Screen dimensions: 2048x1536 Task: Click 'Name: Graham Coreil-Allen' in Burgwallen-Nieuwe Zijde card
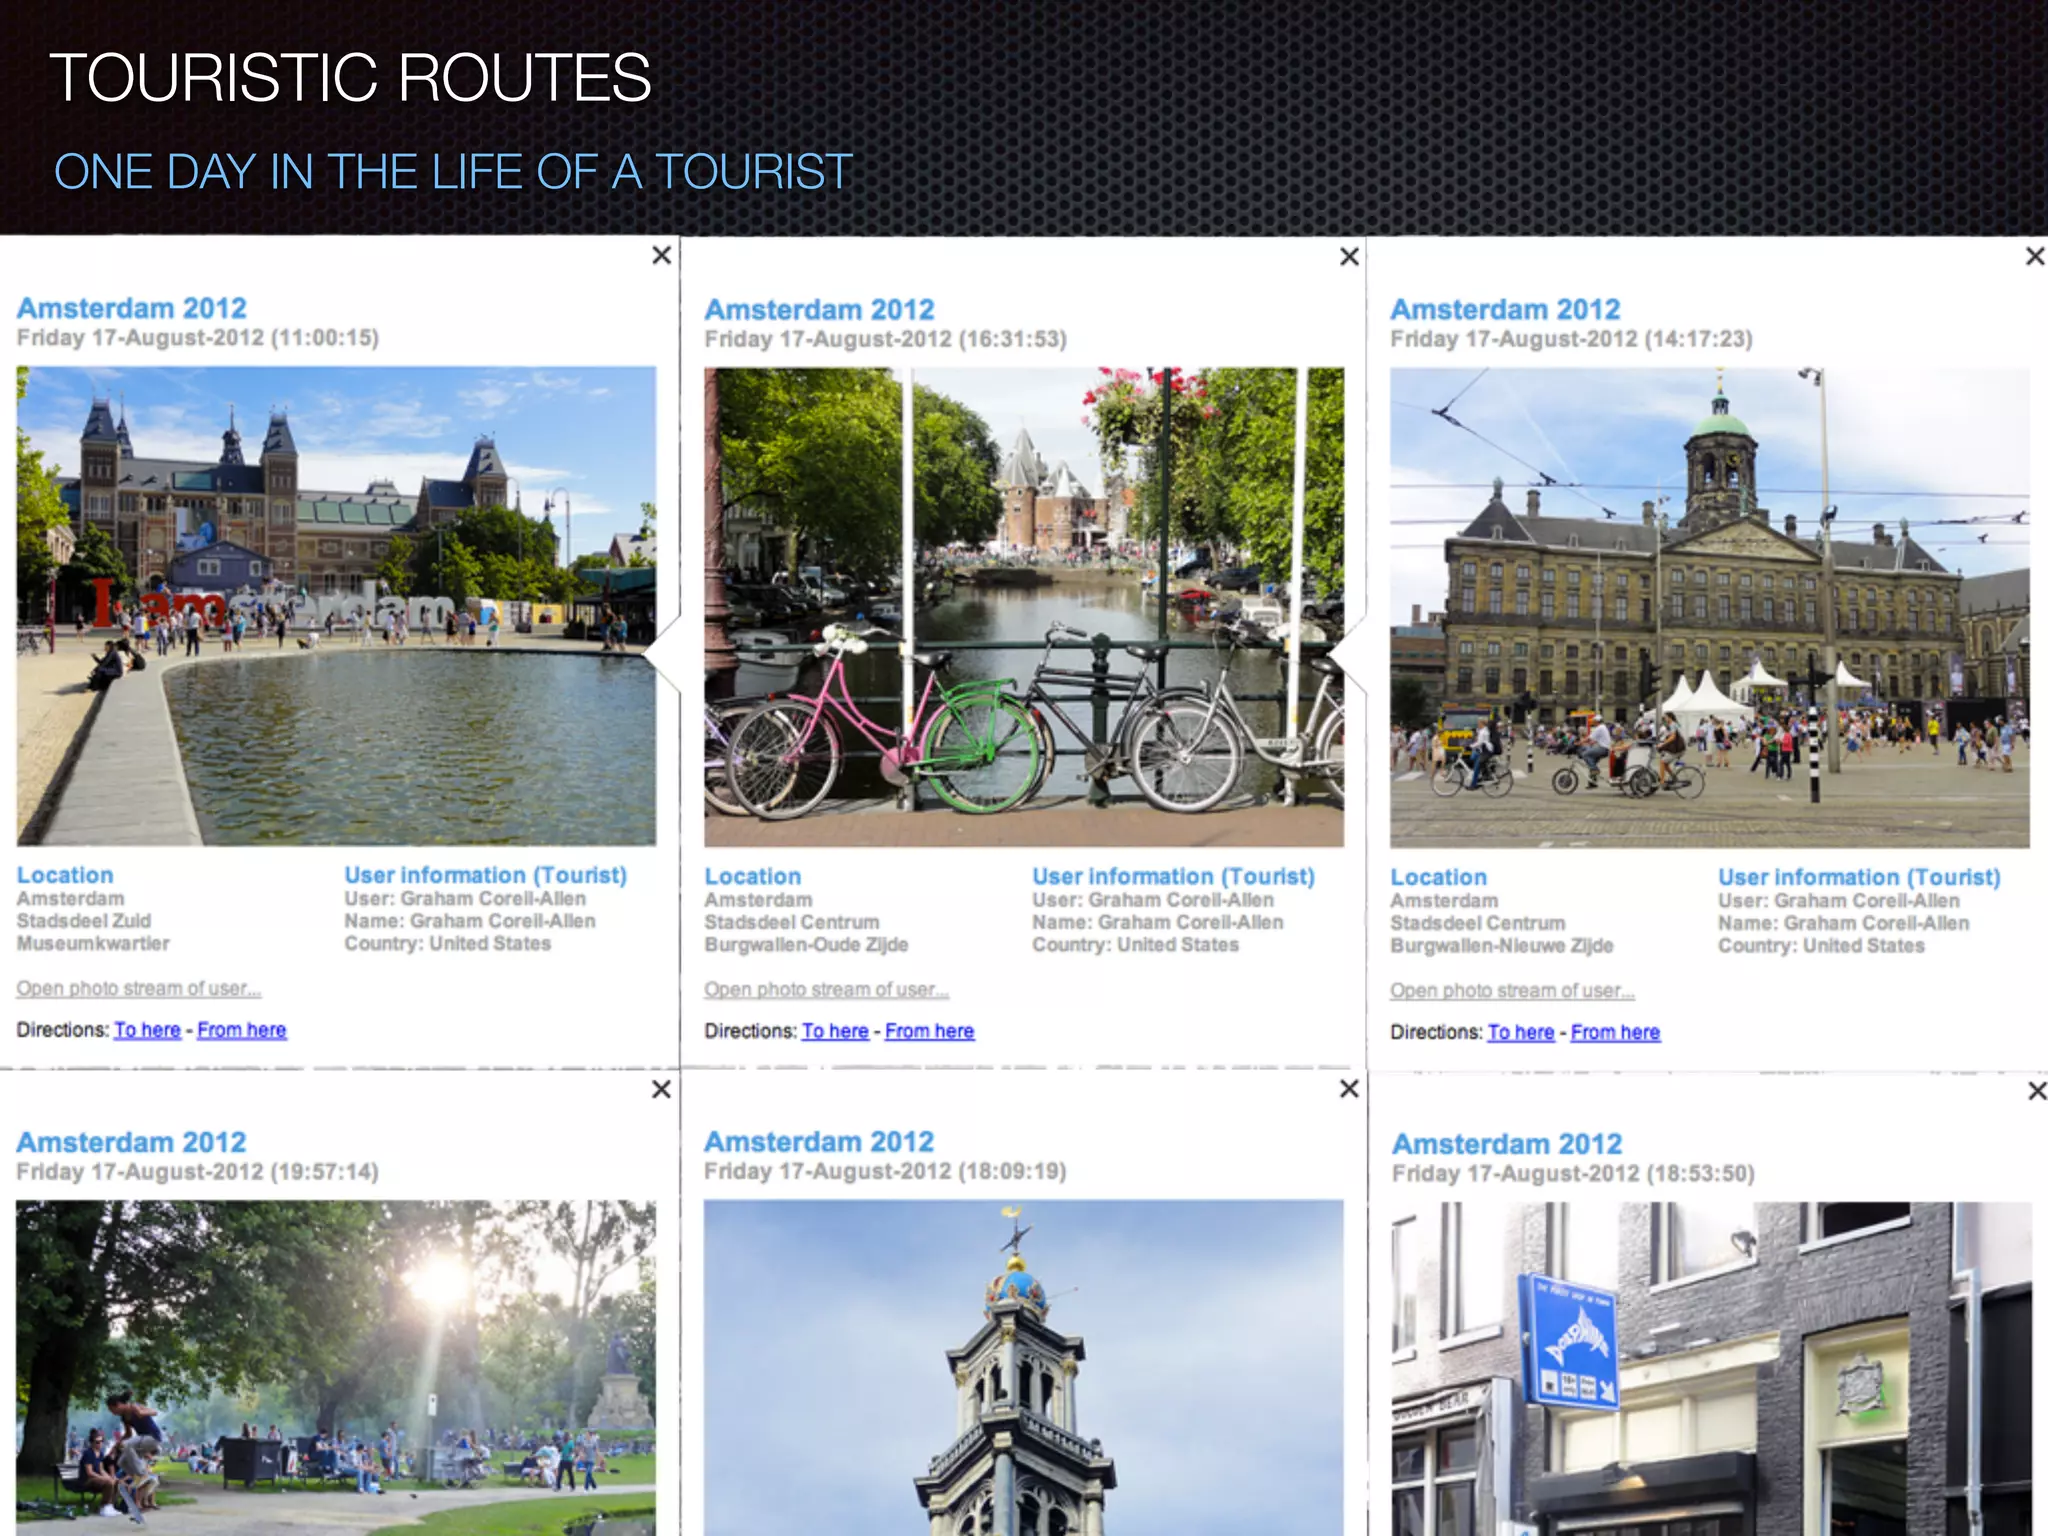tap(1843, 923)
